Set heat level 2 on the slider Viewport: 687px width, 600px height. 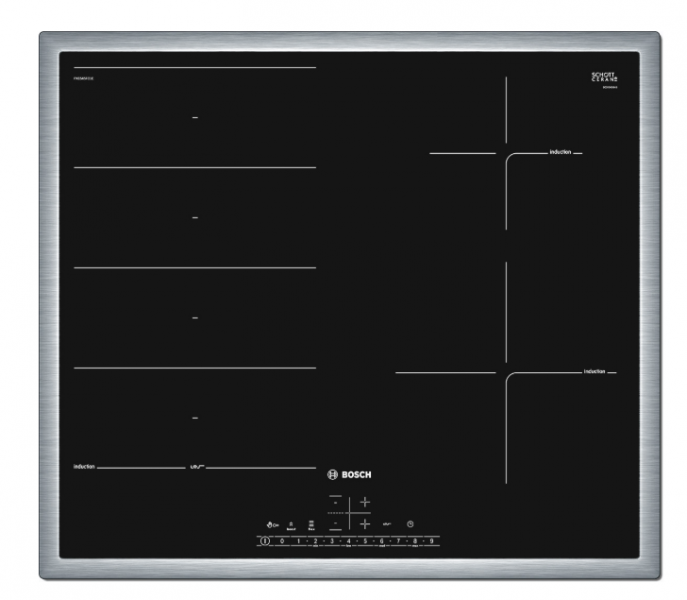315,541
